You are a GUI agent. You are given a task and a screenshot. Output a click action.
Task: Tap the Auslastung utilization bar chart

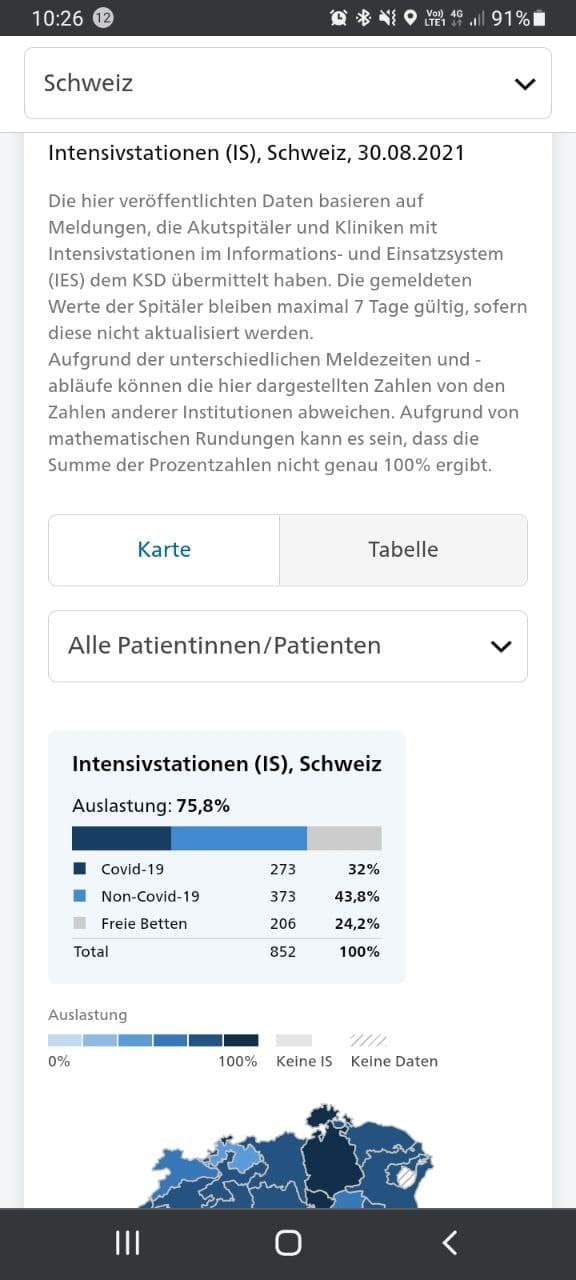coord(225,836)
